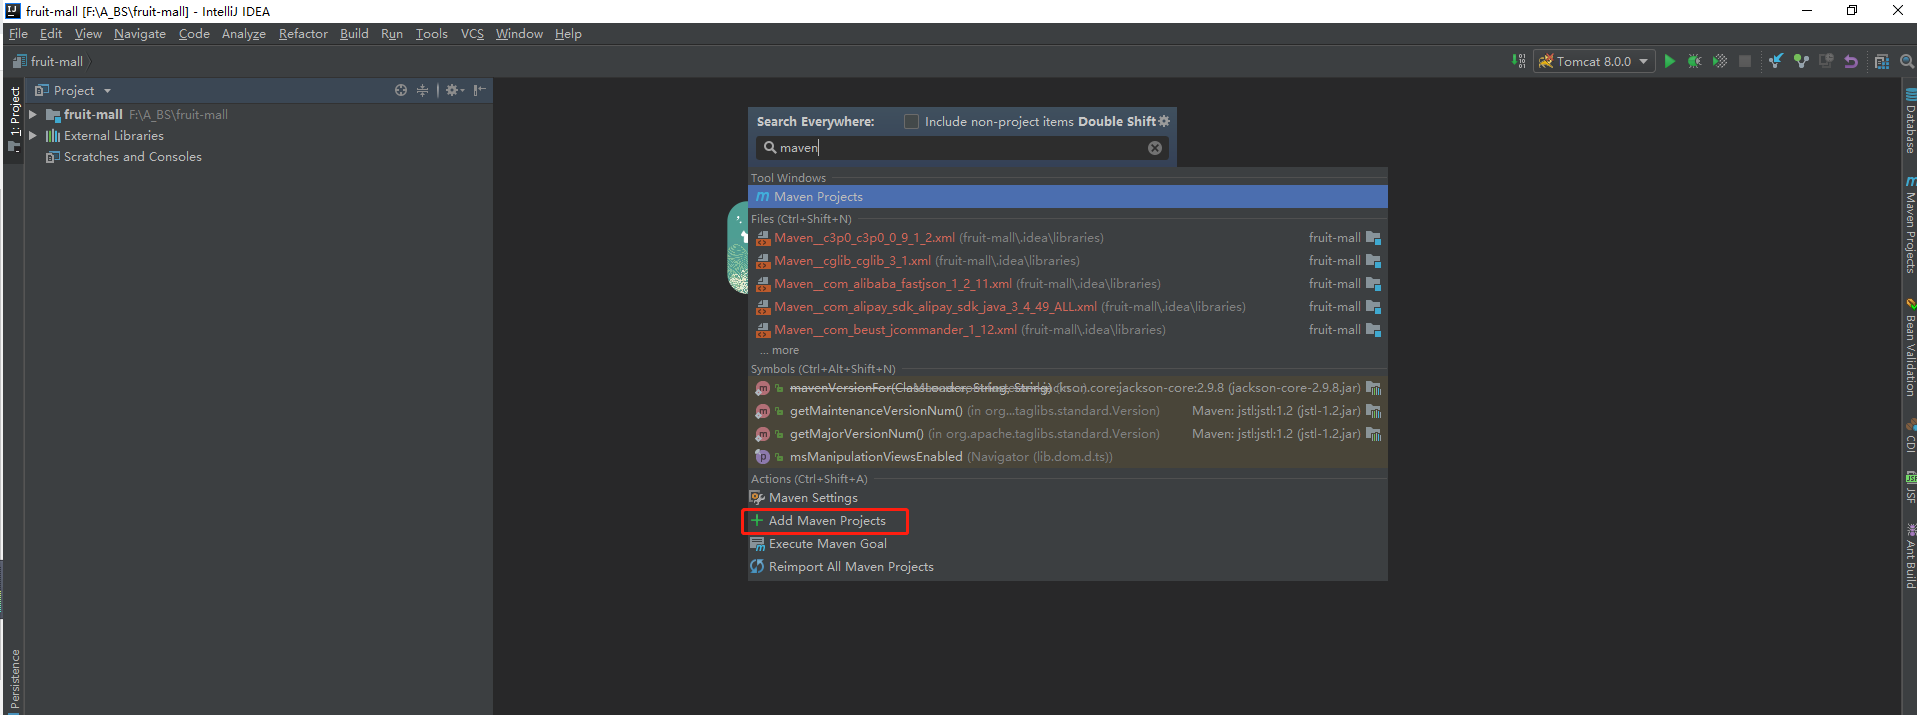
Task: Click the VCS Update Project arrow icon
Action: pos(1776,61)
